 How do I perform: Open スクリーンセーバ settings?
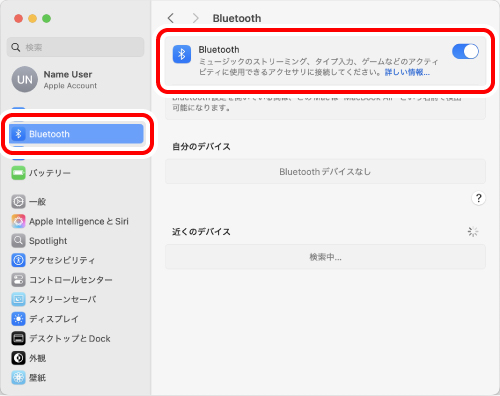point(76,299)
